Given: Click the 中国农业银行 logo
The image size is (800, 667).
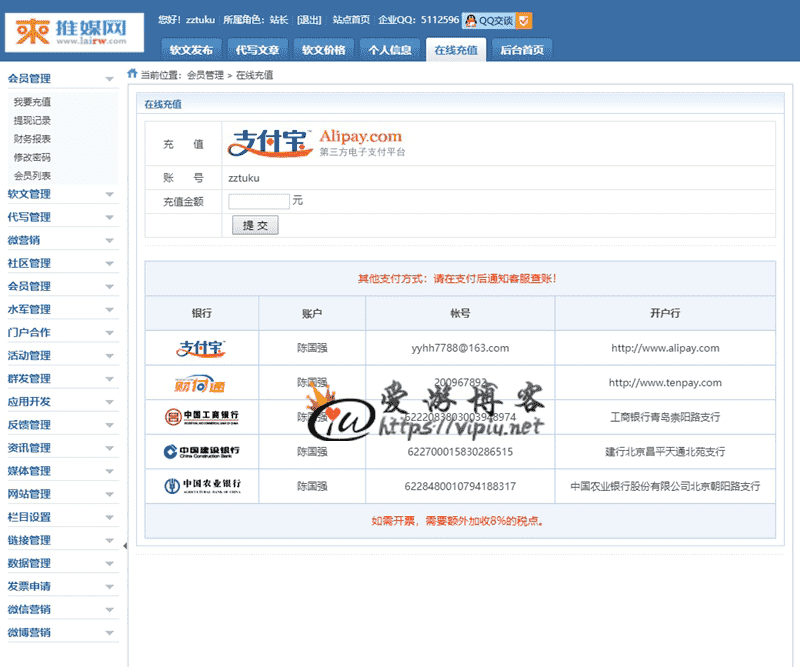Looking at the screenshot, I should (x=202, y=486).
